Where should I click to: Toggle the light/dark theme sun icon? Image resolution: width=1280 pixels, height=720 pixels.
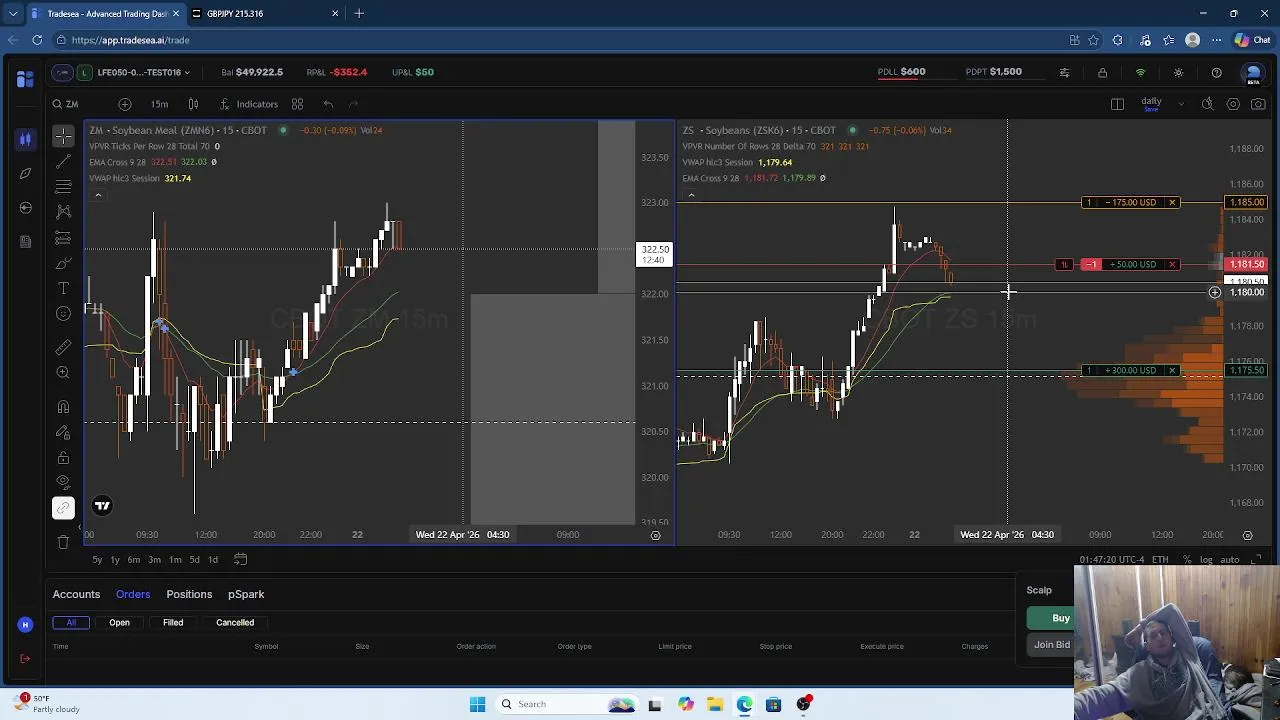1178,72
